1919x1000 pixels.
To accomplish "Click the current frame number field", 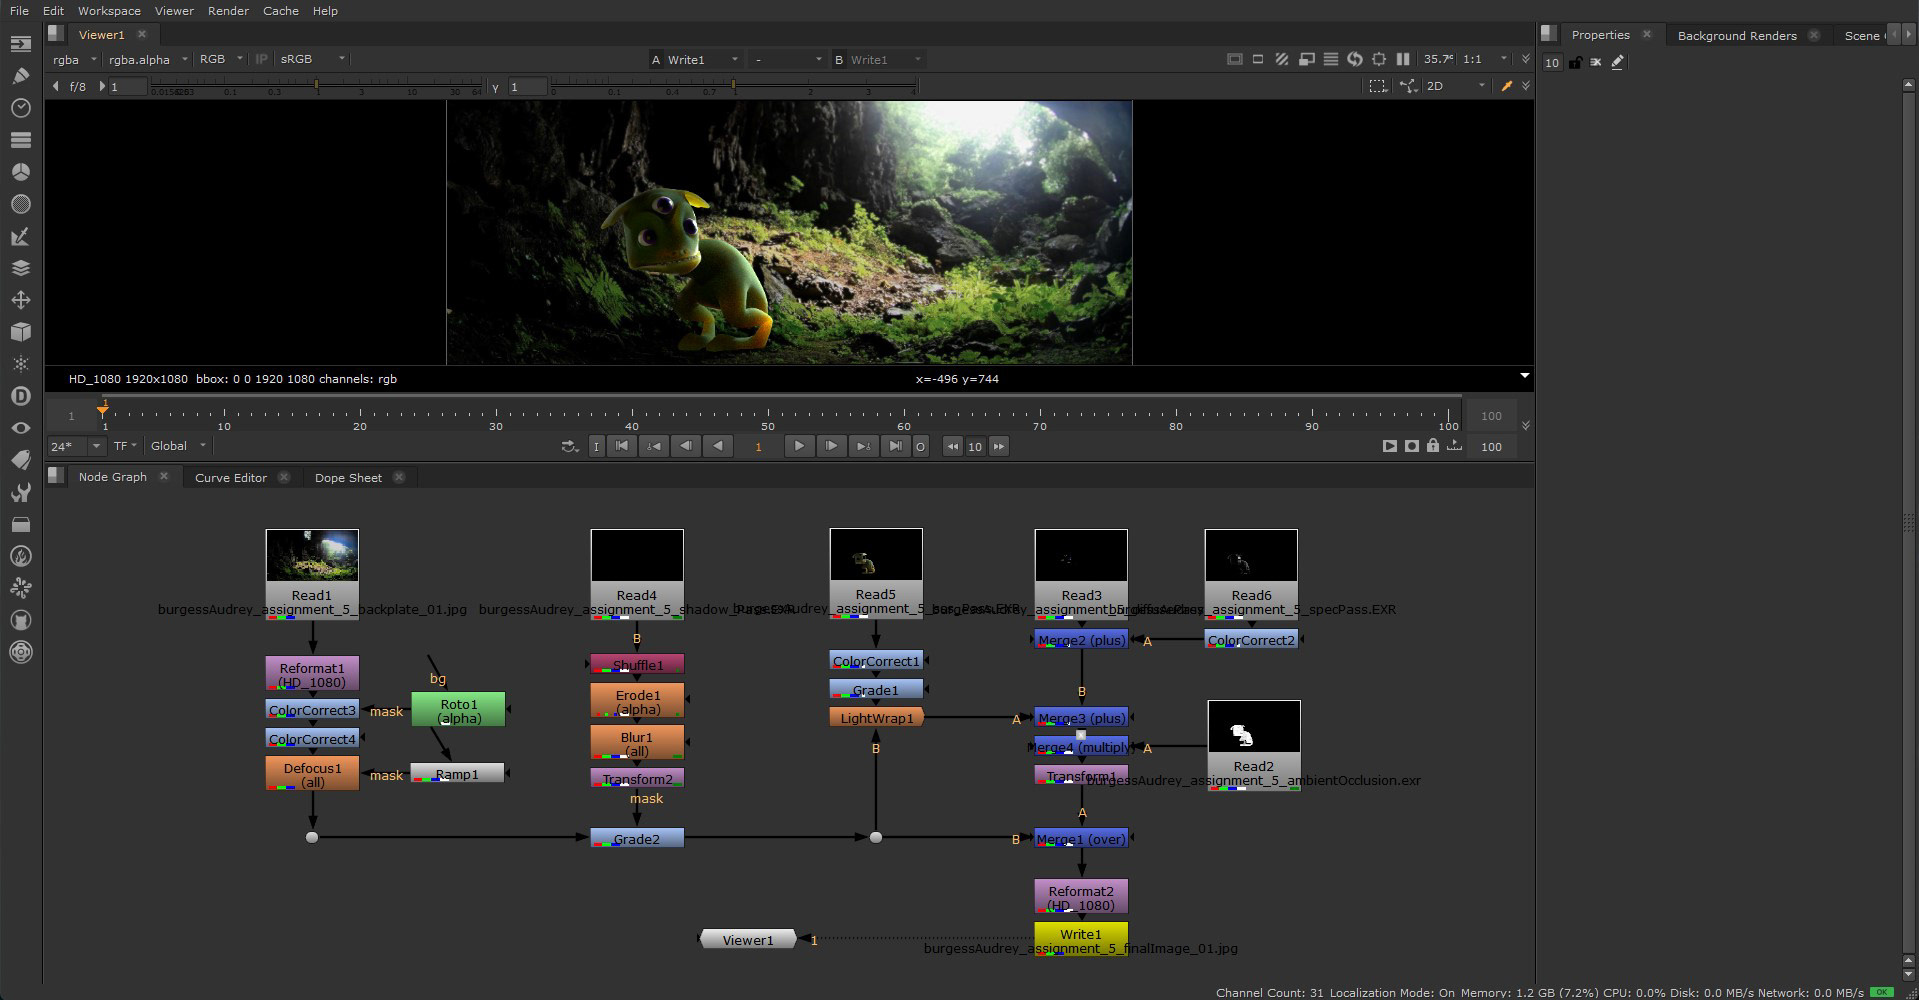I will [758, 446].
